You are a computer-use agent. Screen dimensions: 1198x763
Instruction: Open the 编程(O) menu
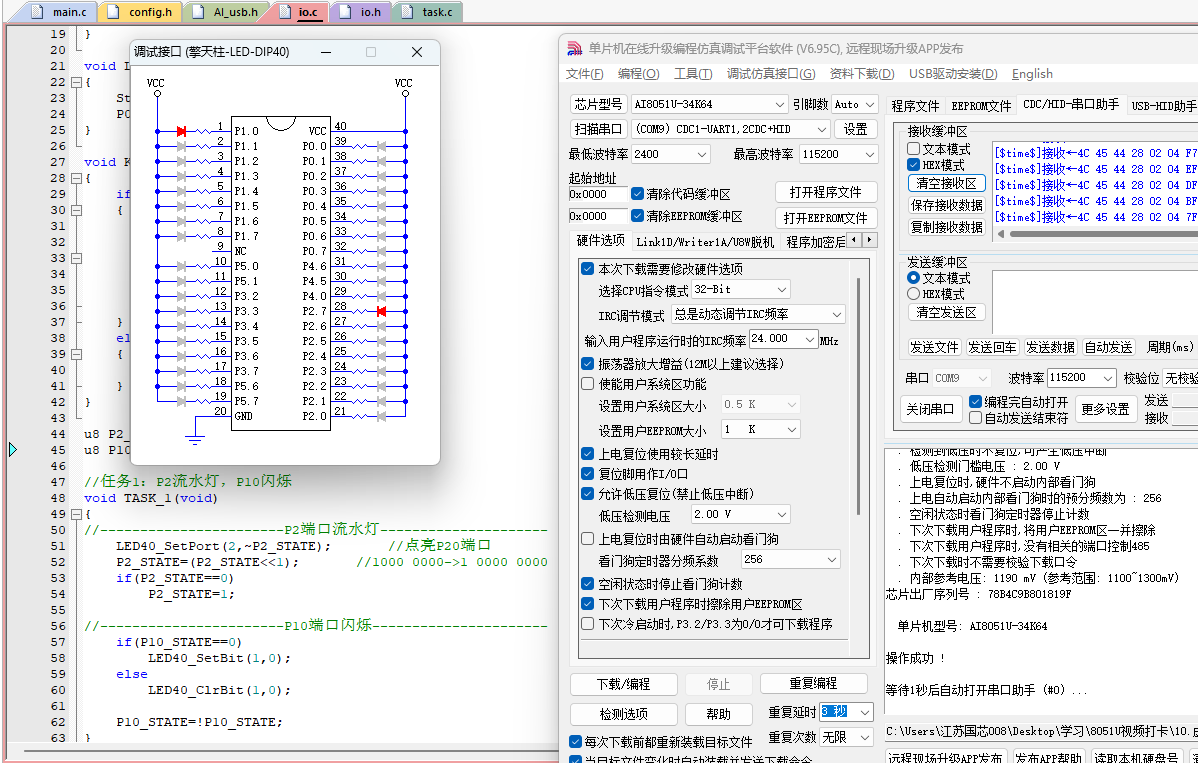coord(639,74)
